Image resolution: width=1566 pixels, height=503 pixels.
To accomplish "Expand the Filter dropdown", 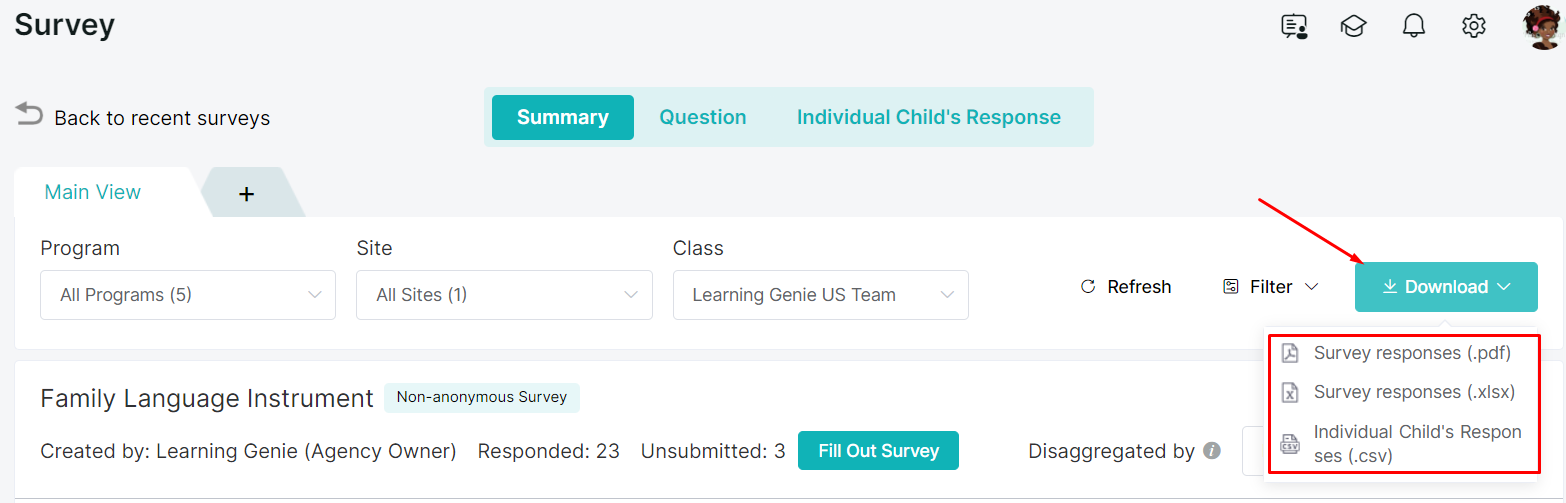I will pyautogui.click(x=1271, y=287).
